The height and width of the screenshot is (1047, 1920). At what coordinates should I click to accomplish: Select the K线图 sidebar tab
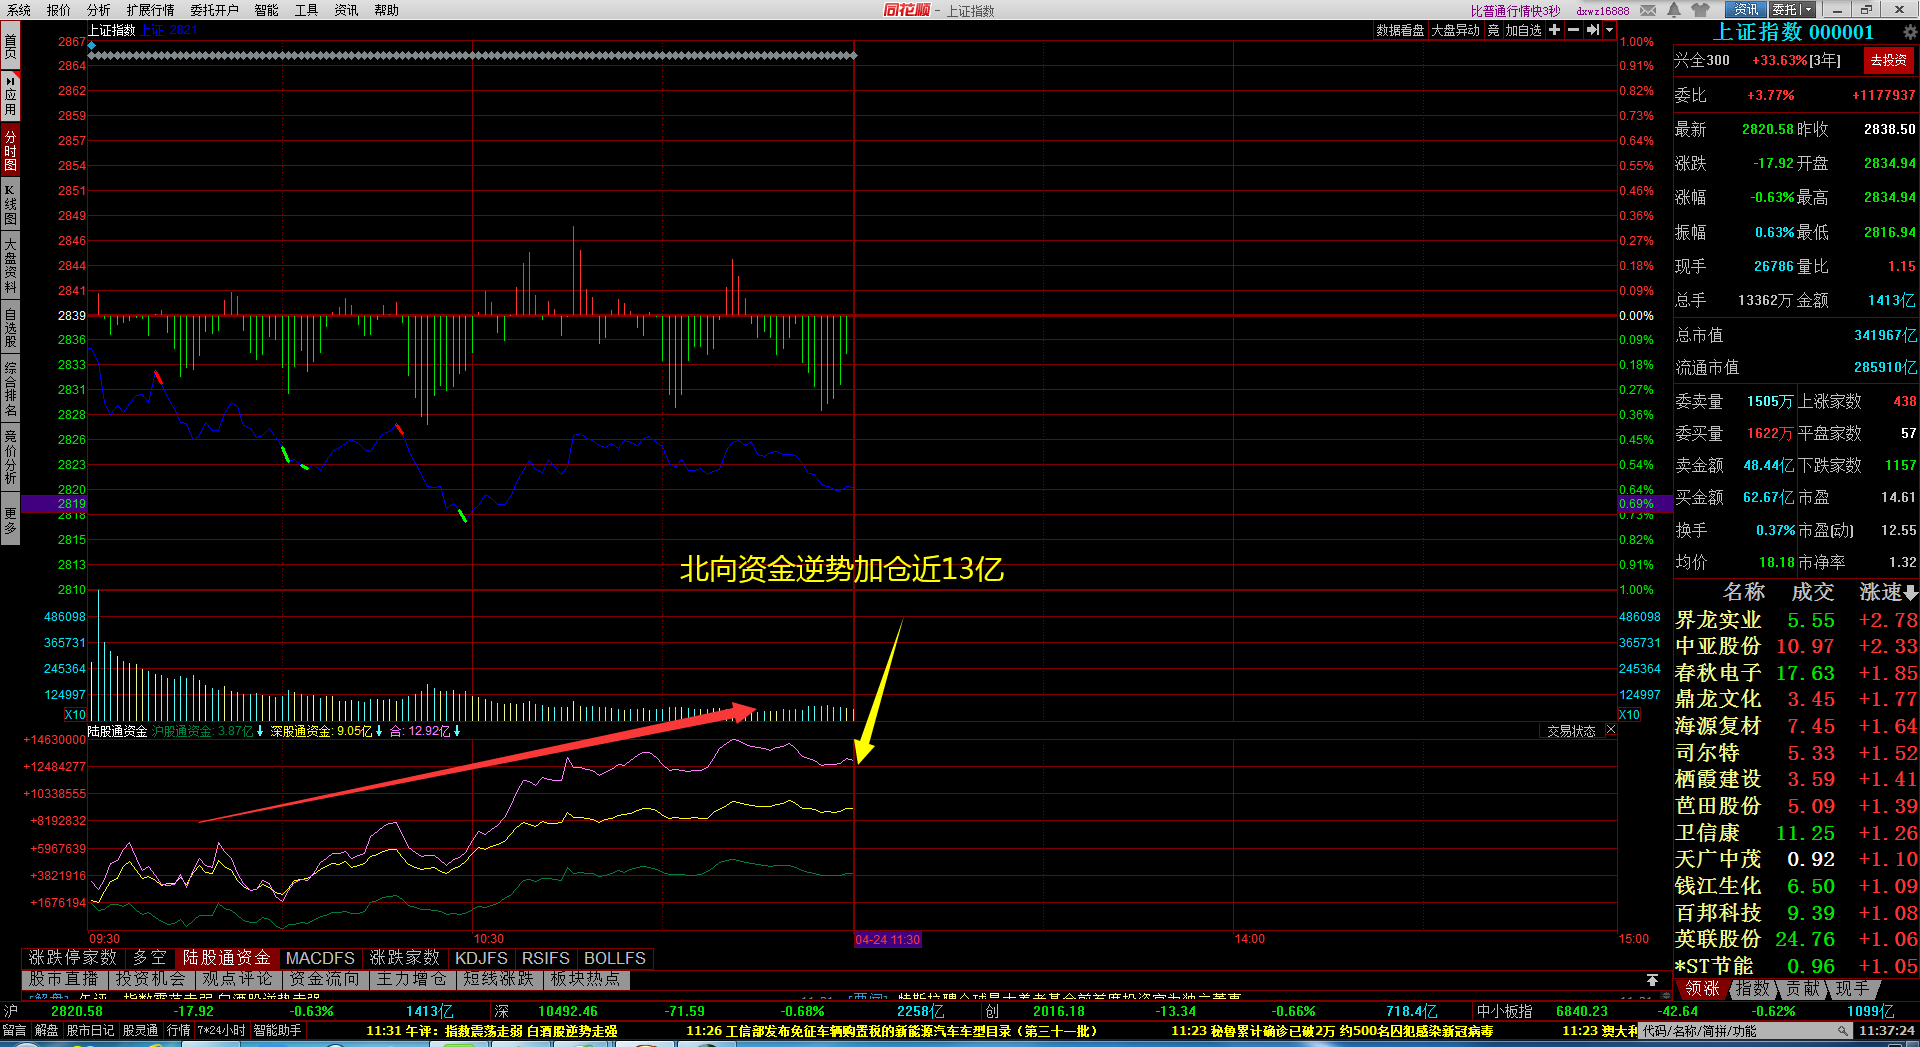[10, 204]
